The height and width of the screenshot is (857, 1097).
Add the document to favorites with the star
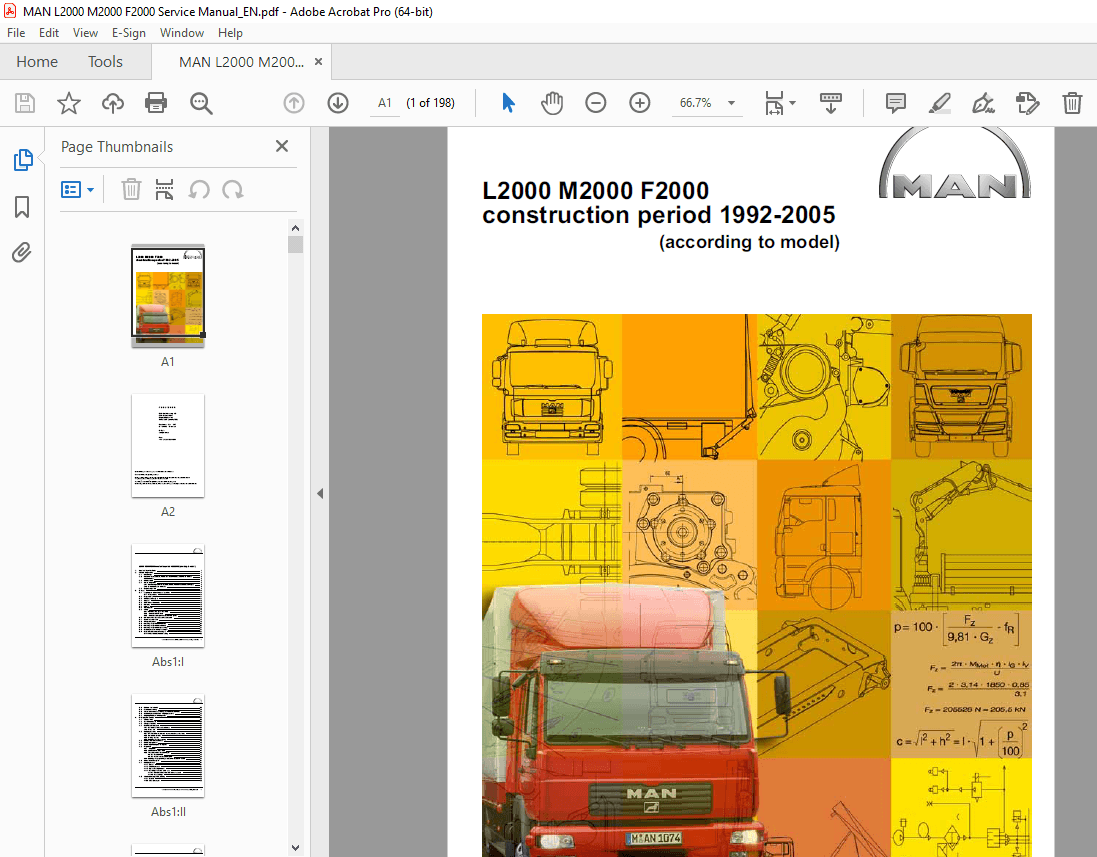(67, 103)
